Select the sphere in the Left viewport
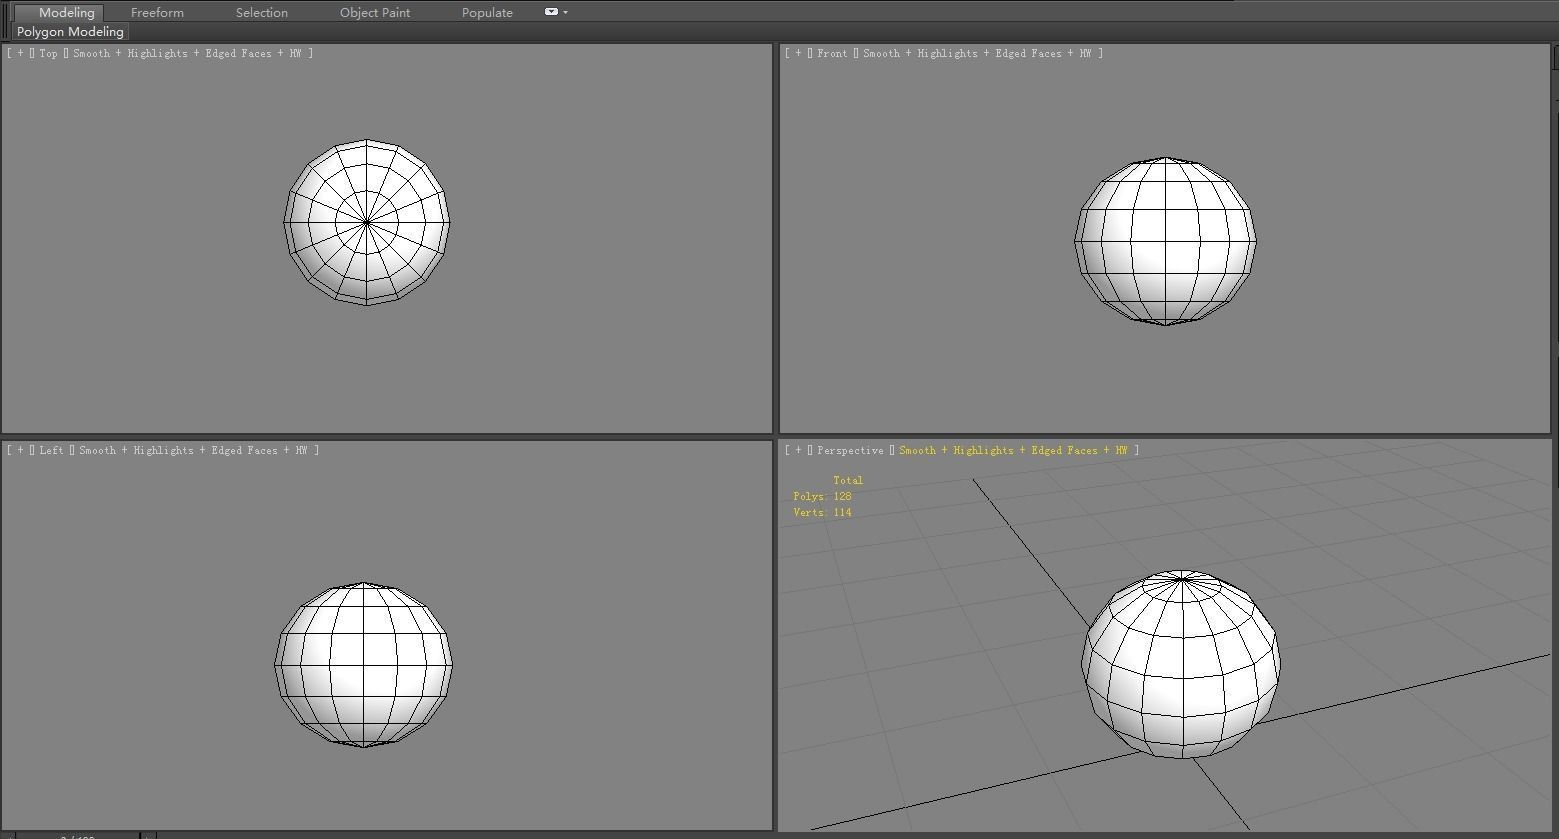Image resolution: width=1559 pixels, height=839 pixels. (364, 664)
